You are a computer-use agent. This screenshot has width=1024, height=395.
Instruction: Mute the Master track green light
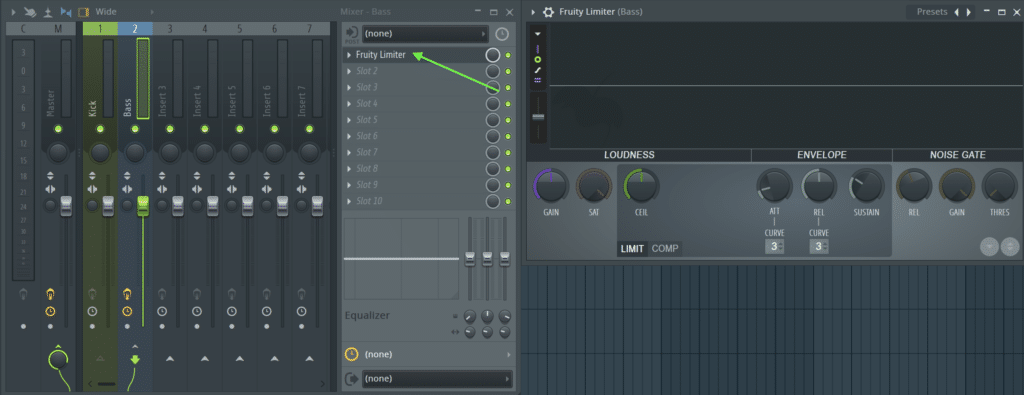(x=58, y=129)
